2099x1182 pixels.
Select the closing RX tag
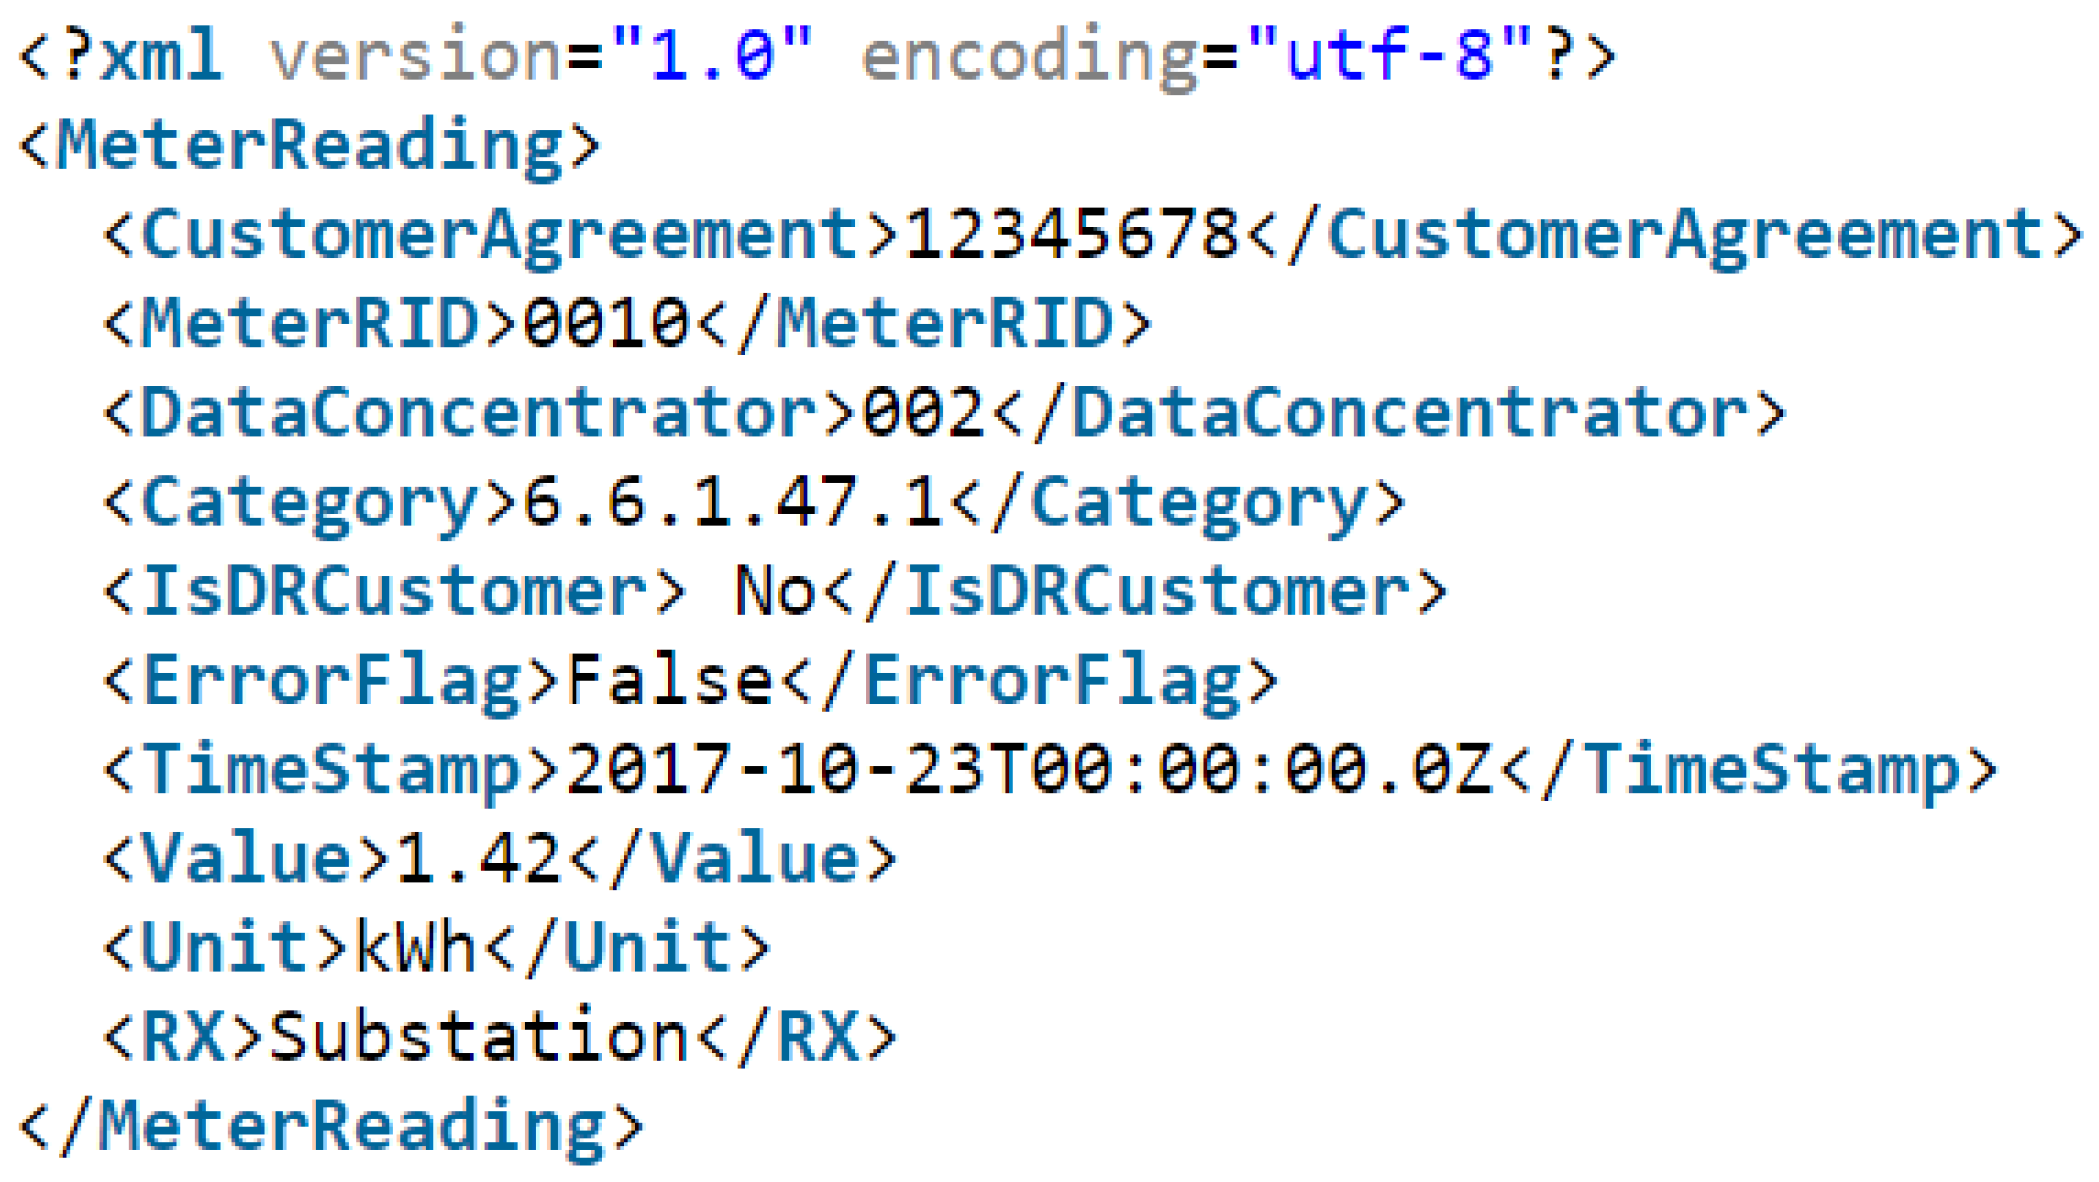[x=796, y=1035]
